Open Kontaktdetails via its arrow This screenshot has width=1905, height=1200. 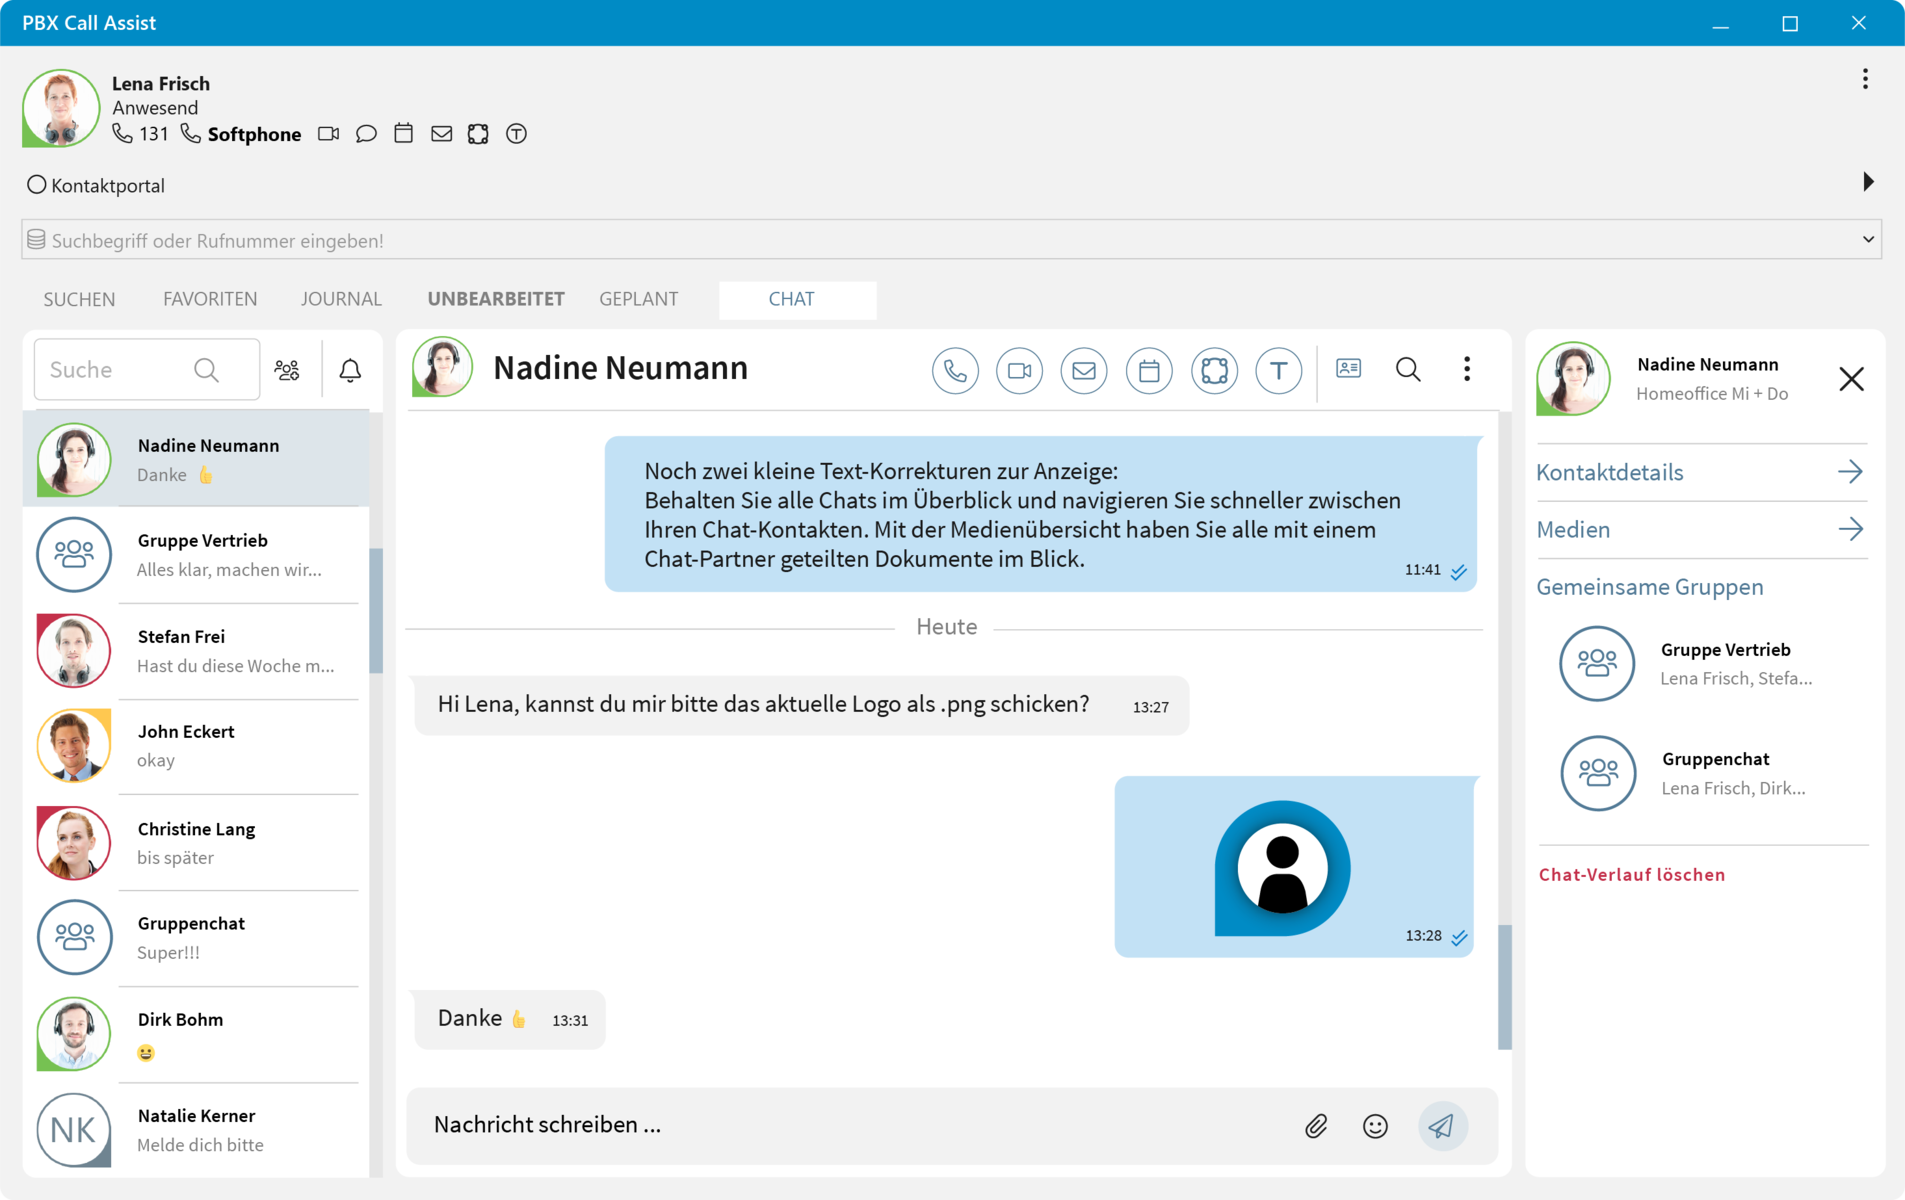[x=1852, y=471]
